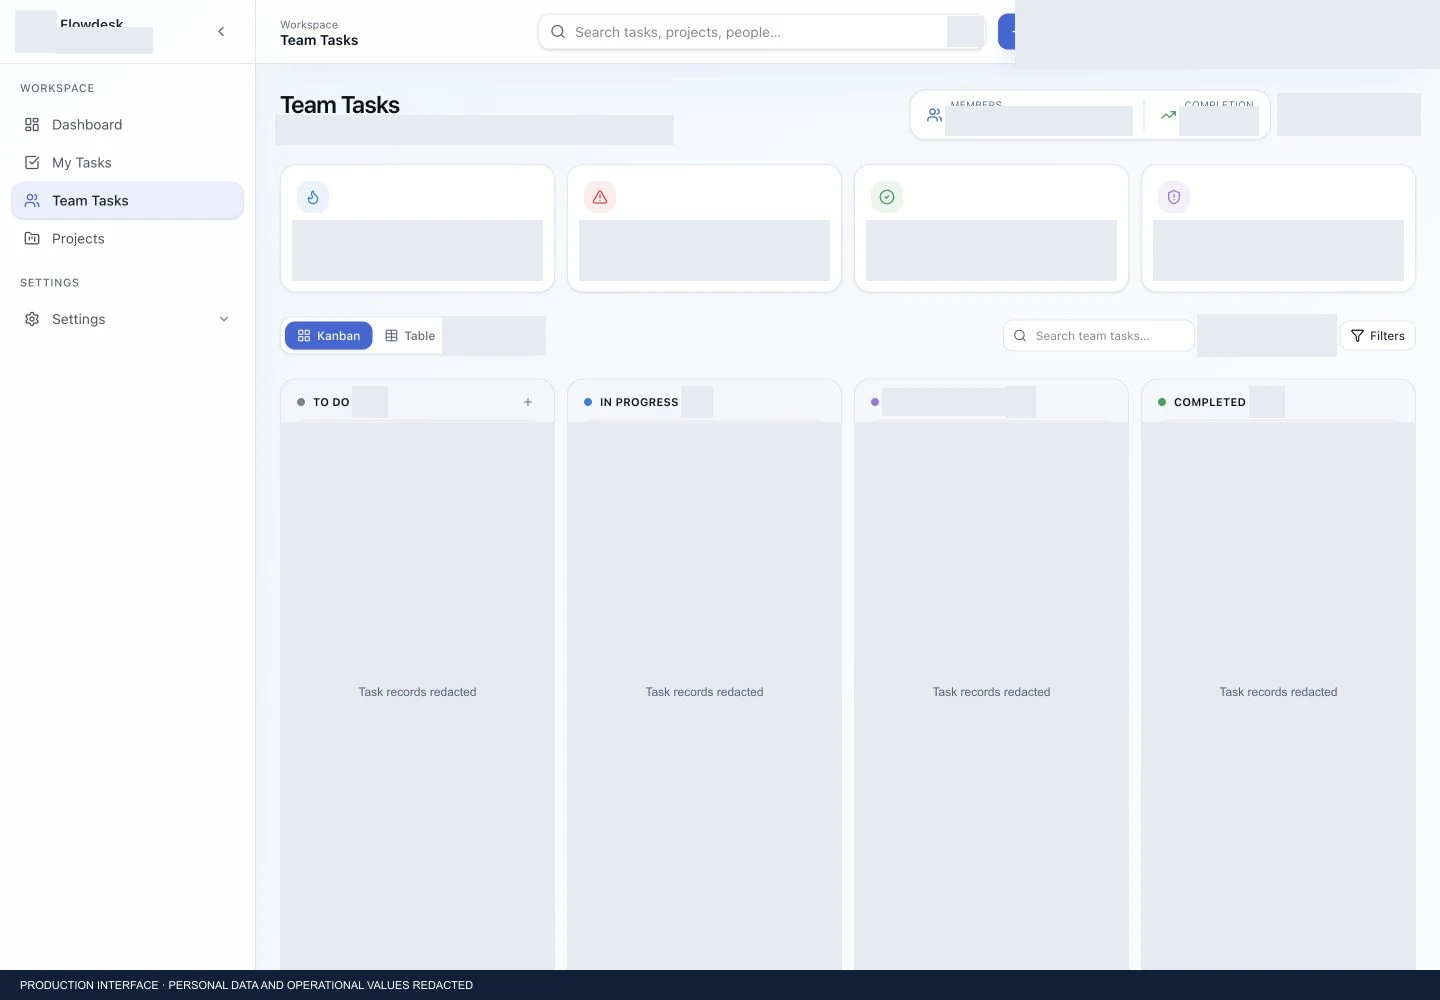This screenshot has width=1440, height=1000.
Task: Add a task with the TO DO plus icon
Action: point(528,402)
